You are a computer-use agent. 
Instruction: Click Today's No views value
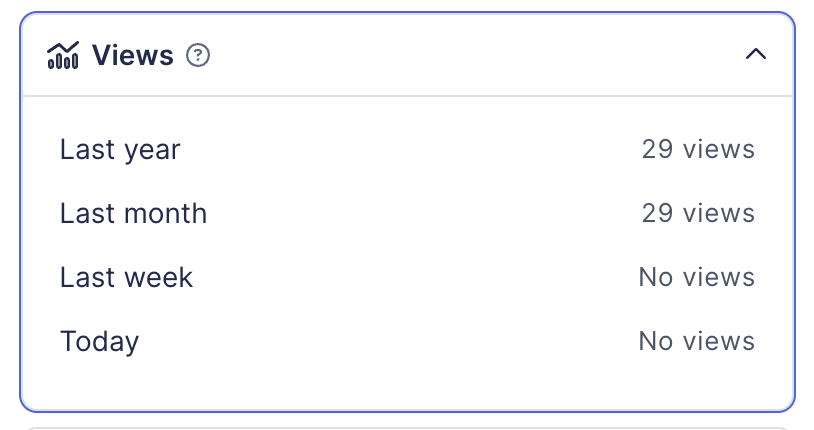[x=696, y=342]
